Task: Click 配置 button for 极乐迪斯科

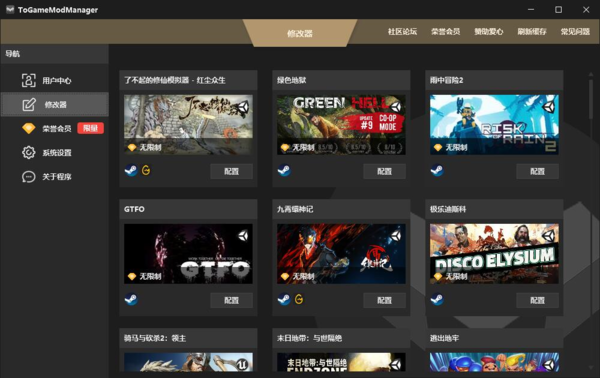Action: point(538,300)
